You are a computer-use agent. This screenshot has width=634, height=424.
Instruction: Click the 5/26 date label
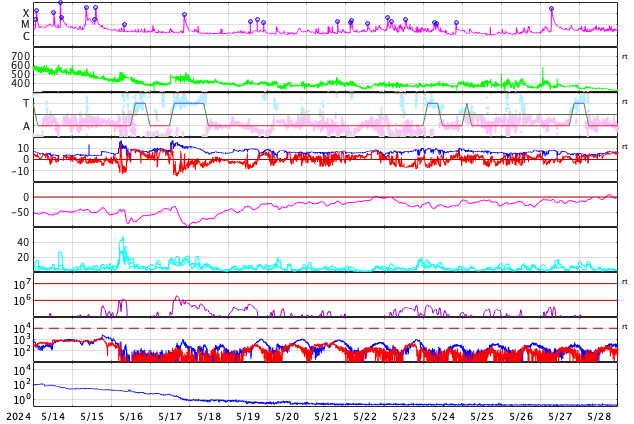pos(521,416)
